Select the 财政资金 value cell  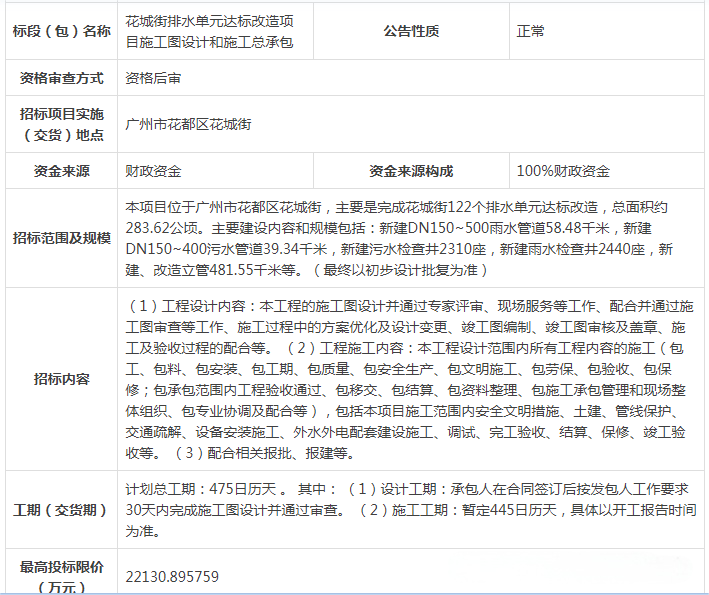coord(153,171)
